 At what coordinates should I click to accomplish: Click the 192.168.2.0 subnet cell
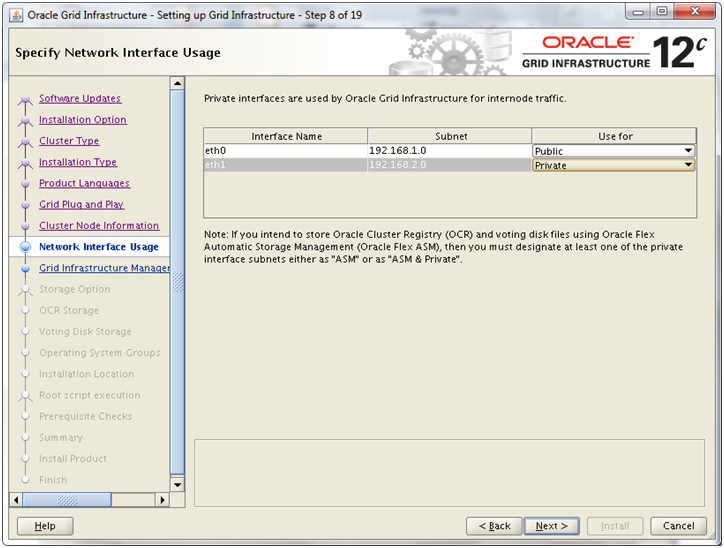click(x=449, y=165)
